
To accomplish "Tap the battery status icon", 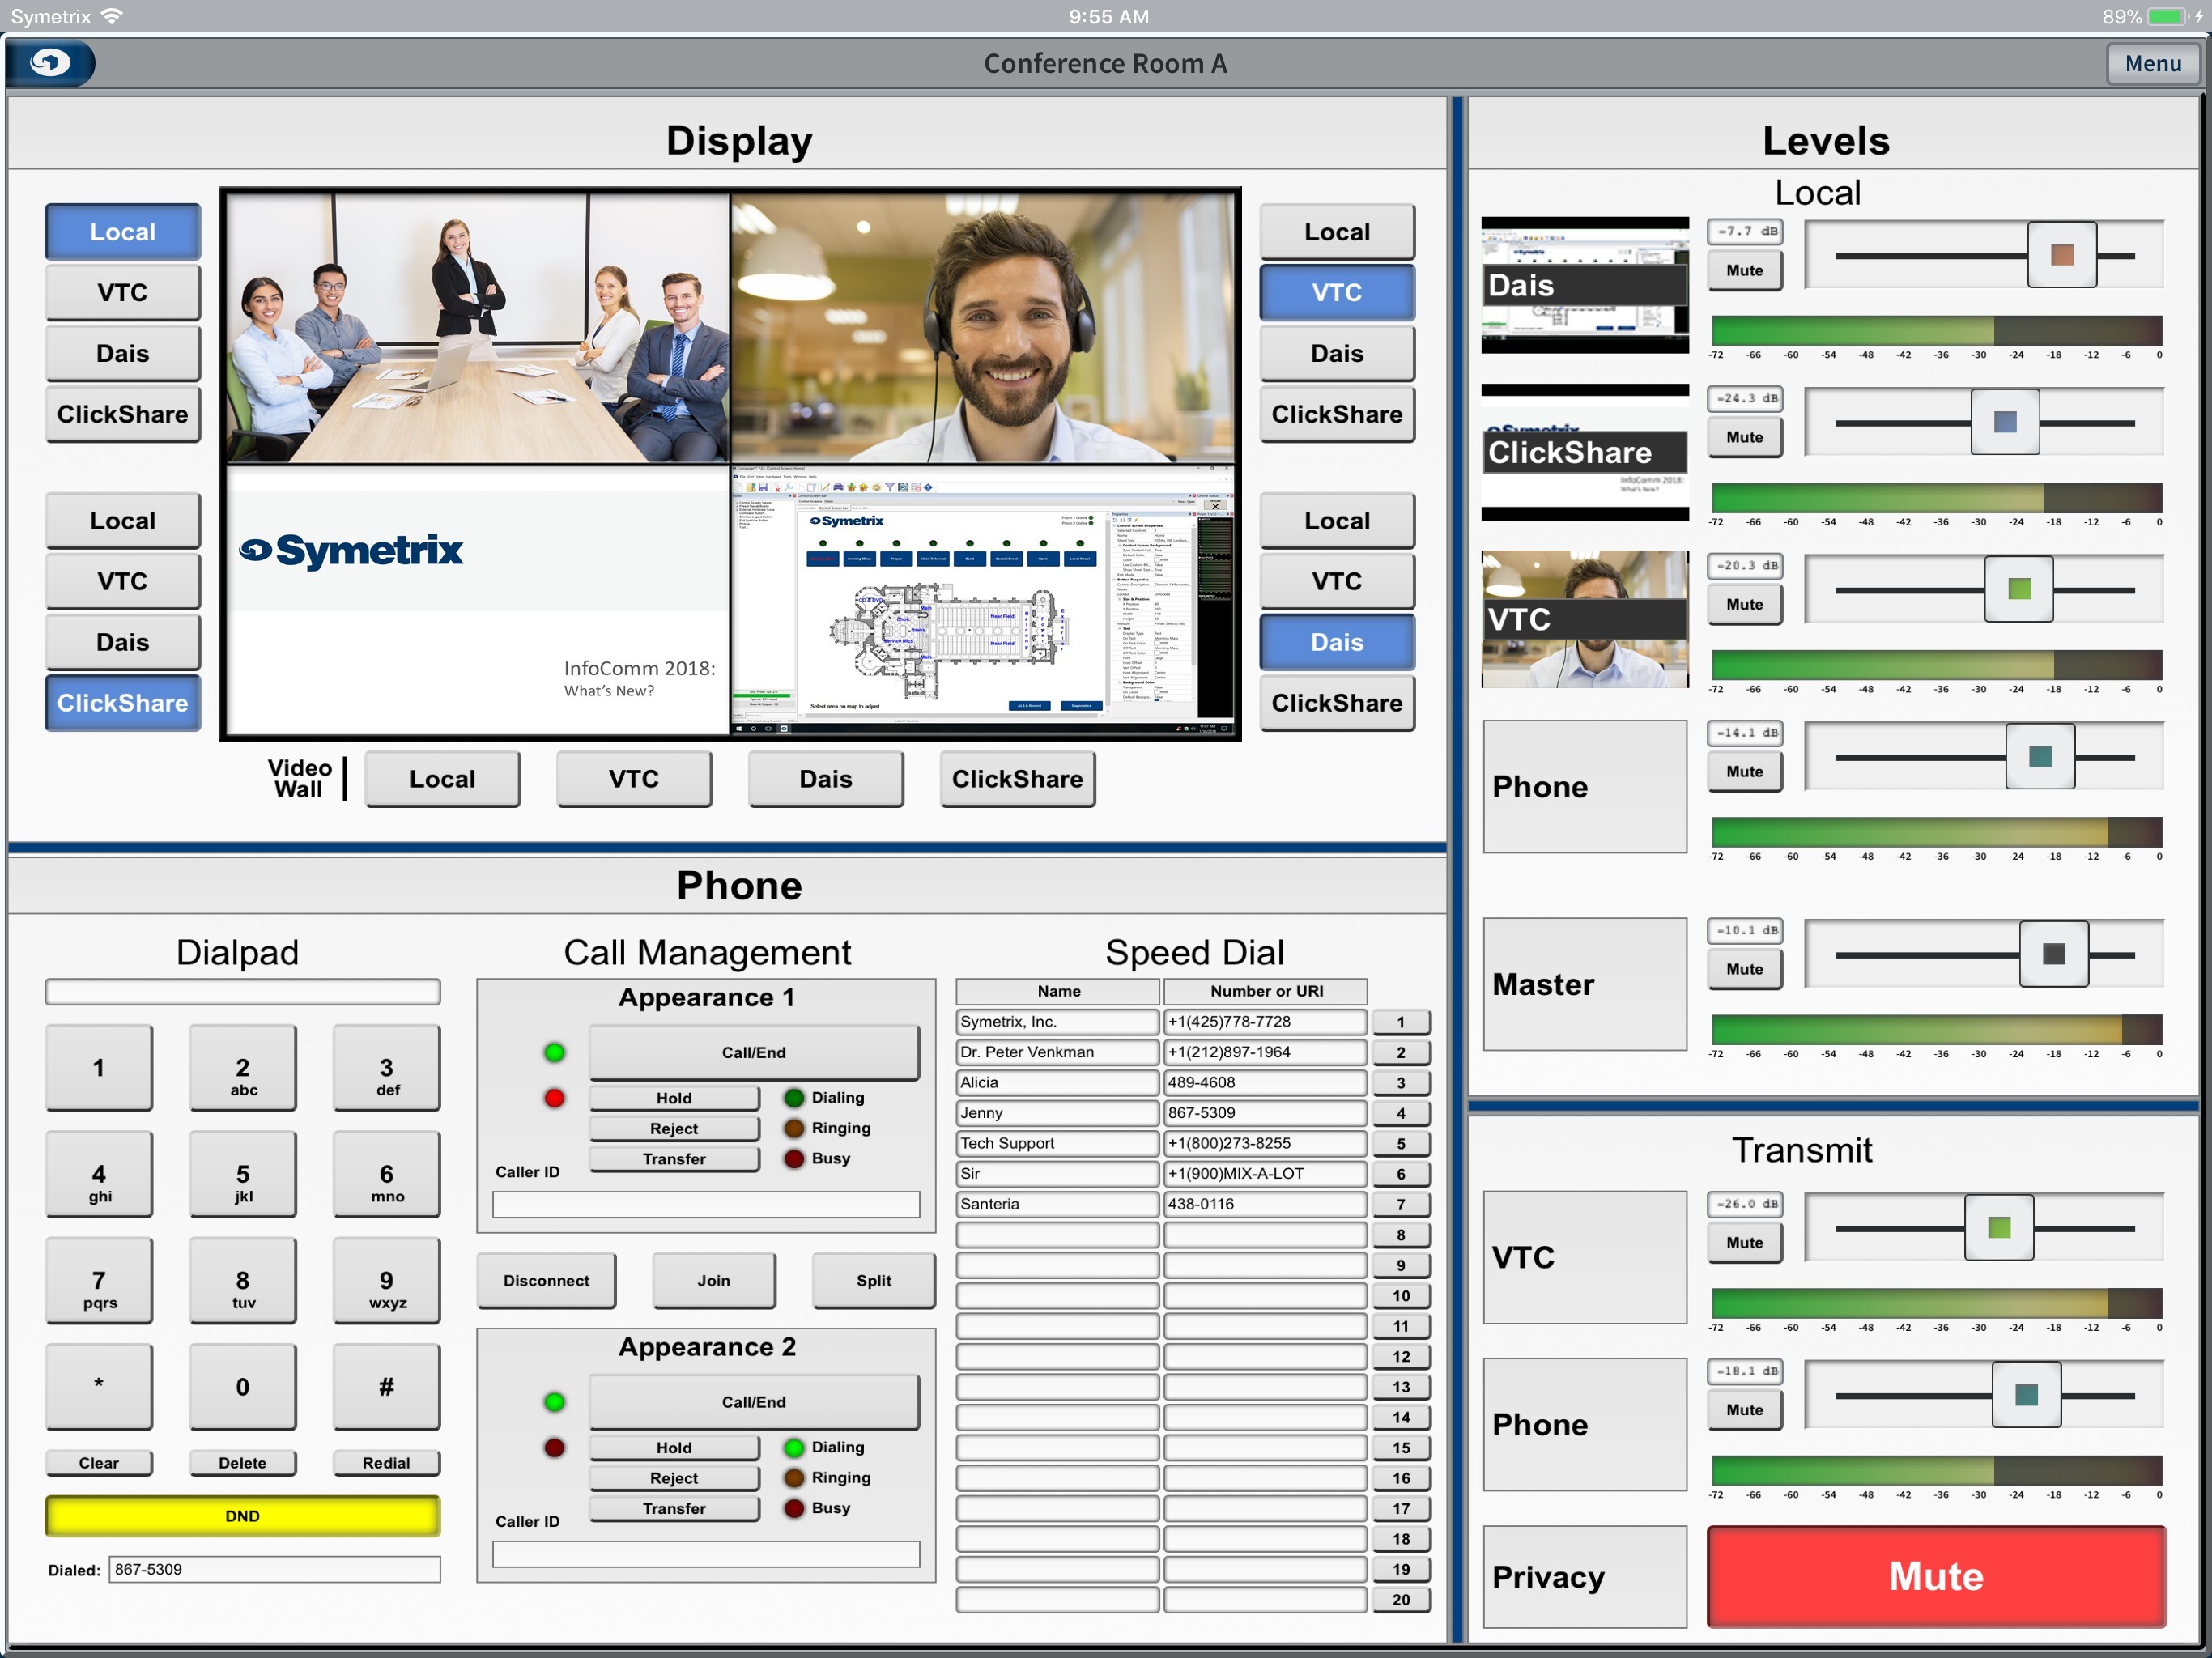I will coord(2167,16).
